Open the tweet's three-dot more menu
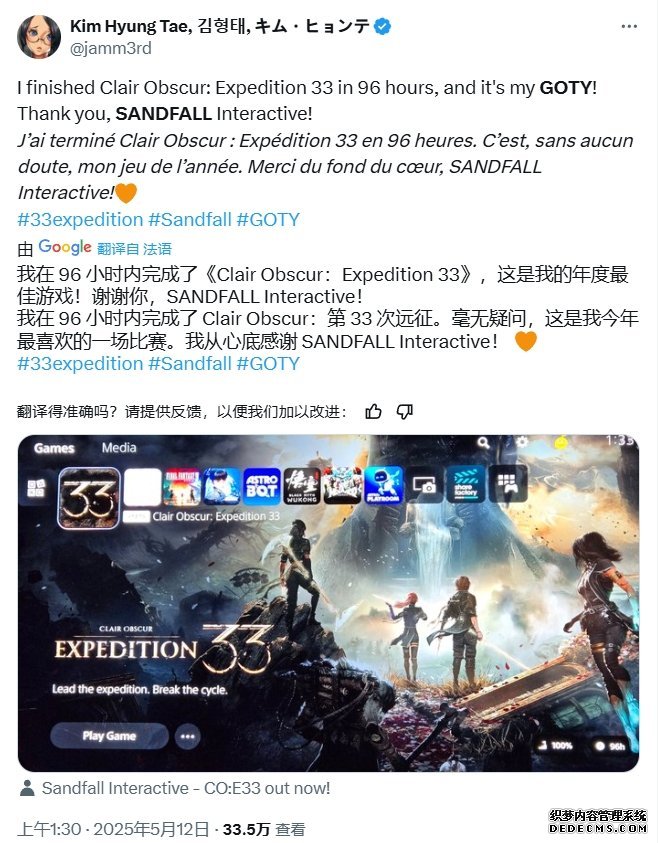 [x=628, y=27]
